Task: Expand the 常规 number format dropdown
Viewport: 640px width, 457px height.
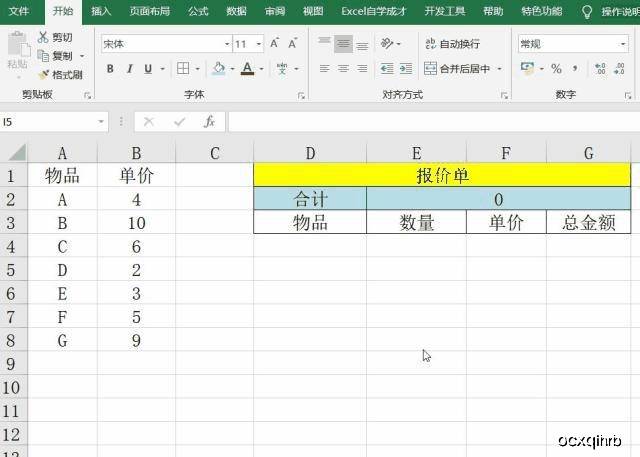Action: point(623,44)
